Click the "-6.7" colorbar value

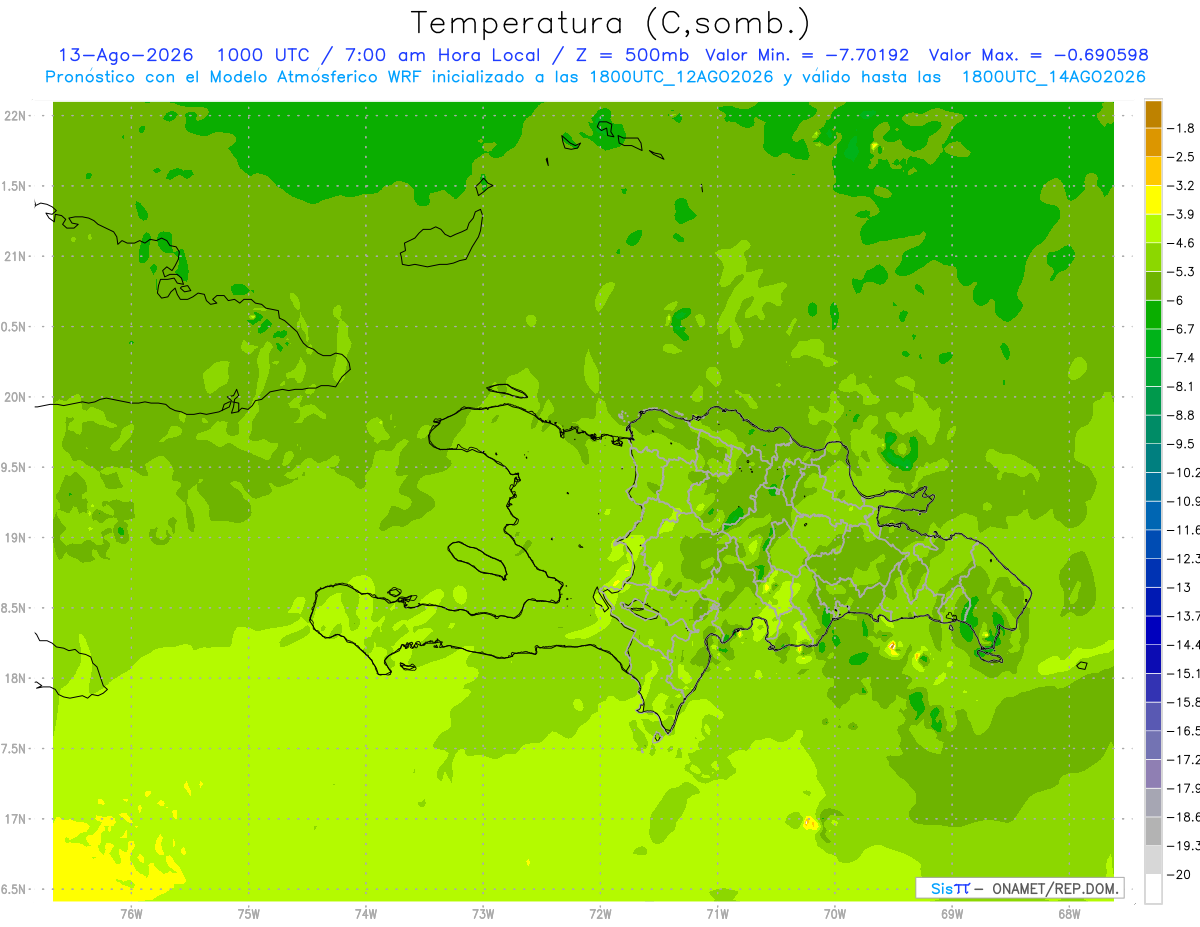click(x=1181, y=329)
